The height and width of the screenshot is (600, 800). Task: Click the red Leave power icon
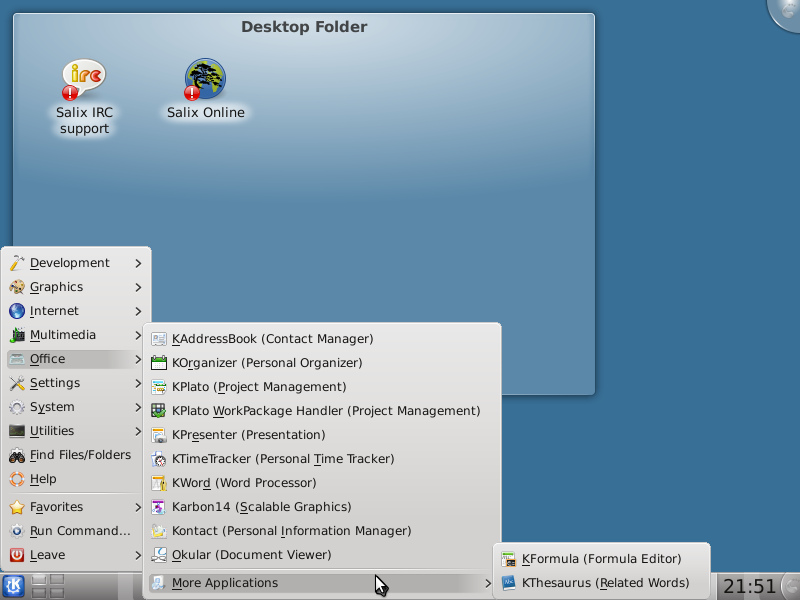pos(17,555)
